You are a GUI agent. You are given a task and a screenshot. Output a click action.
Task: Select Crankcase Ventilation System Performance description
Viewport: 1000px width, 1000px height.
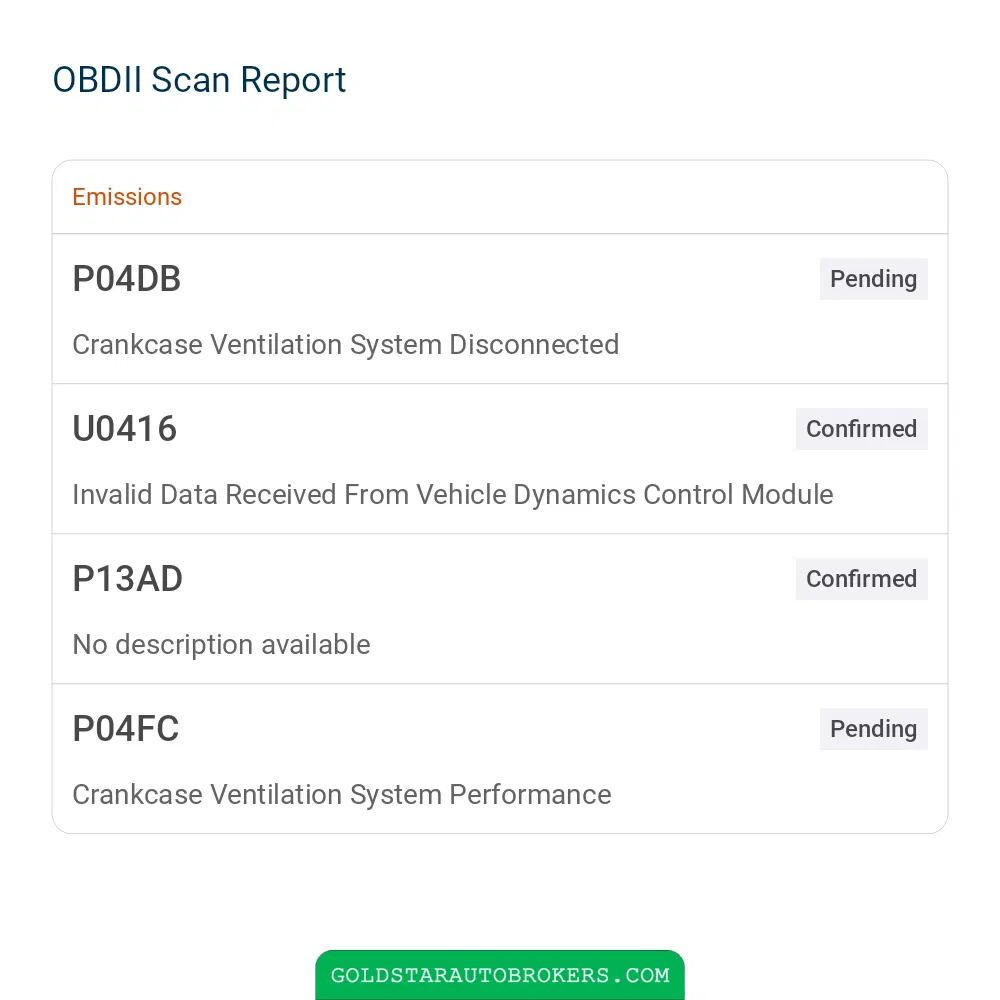pyautogui.click(x=342, y=795)
